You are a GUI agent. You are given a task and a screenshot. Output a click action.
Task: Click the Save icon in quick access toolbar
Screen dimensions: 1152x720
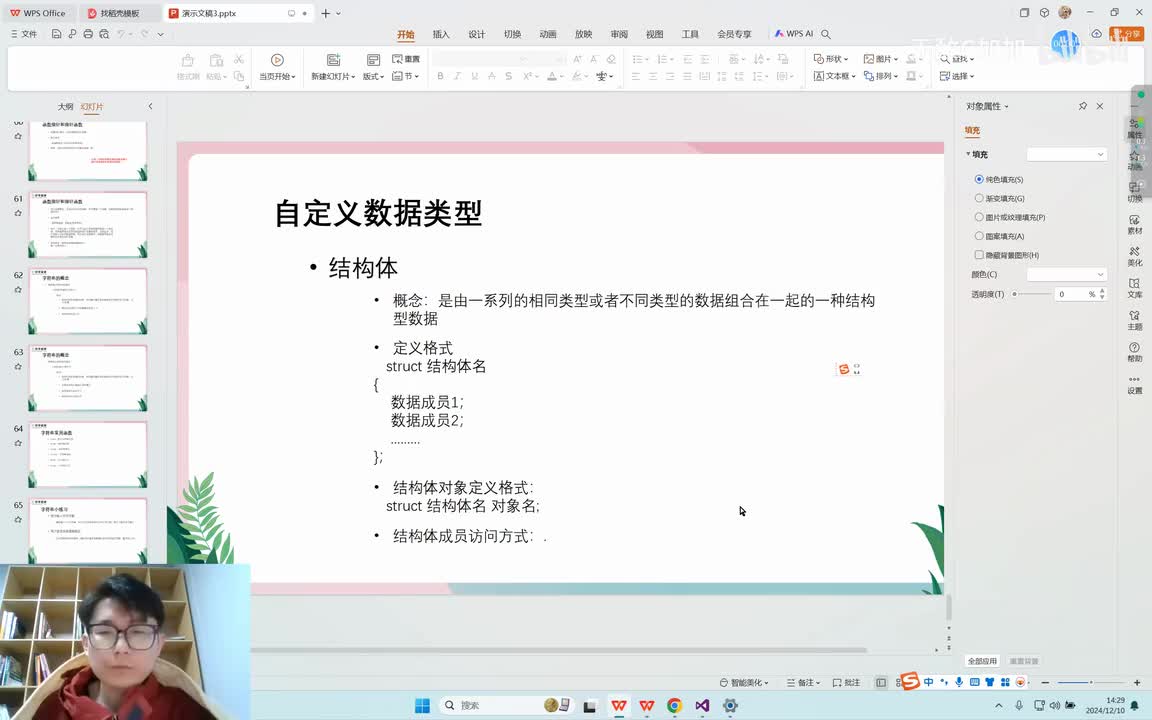[56, 34]
